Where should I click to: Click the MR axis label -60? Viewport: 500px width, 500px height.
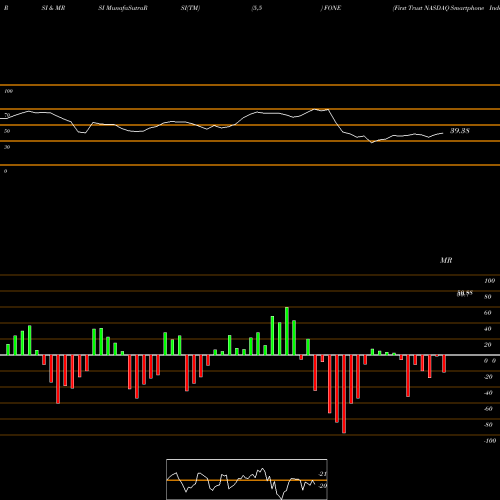(488, 409)
